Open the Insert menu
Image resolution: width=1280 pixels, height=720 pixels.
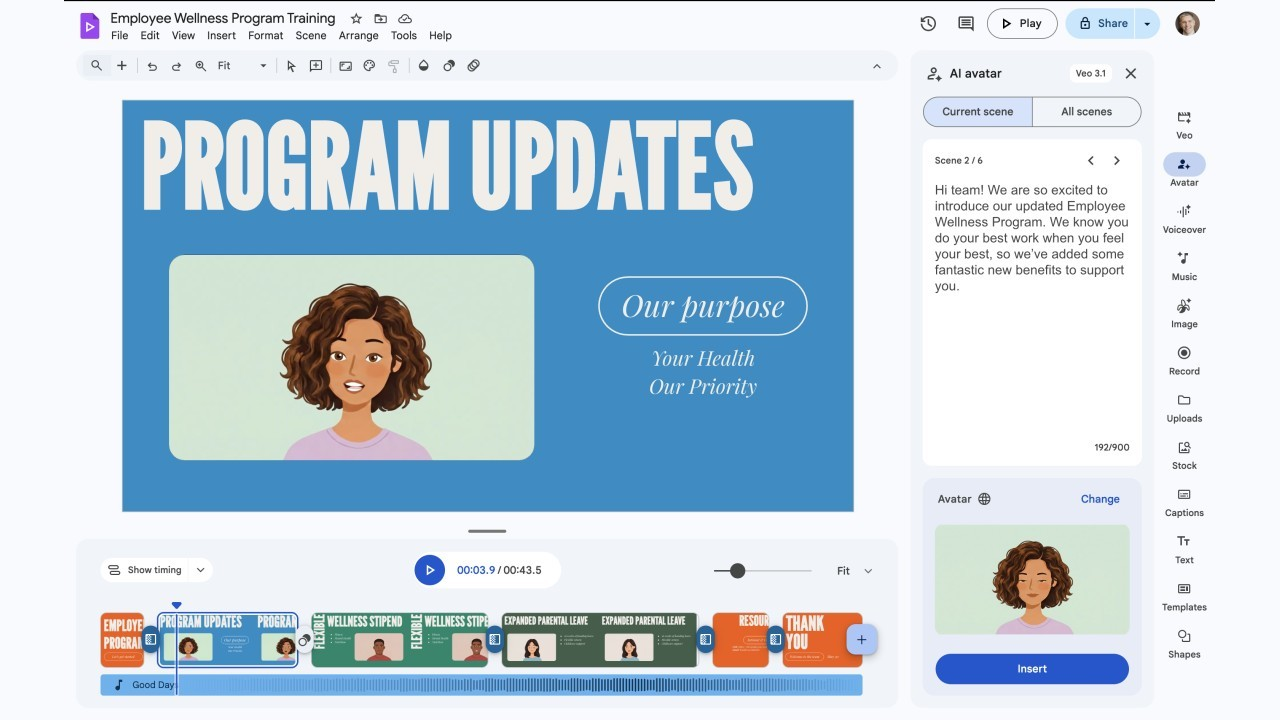click(221, 35)
